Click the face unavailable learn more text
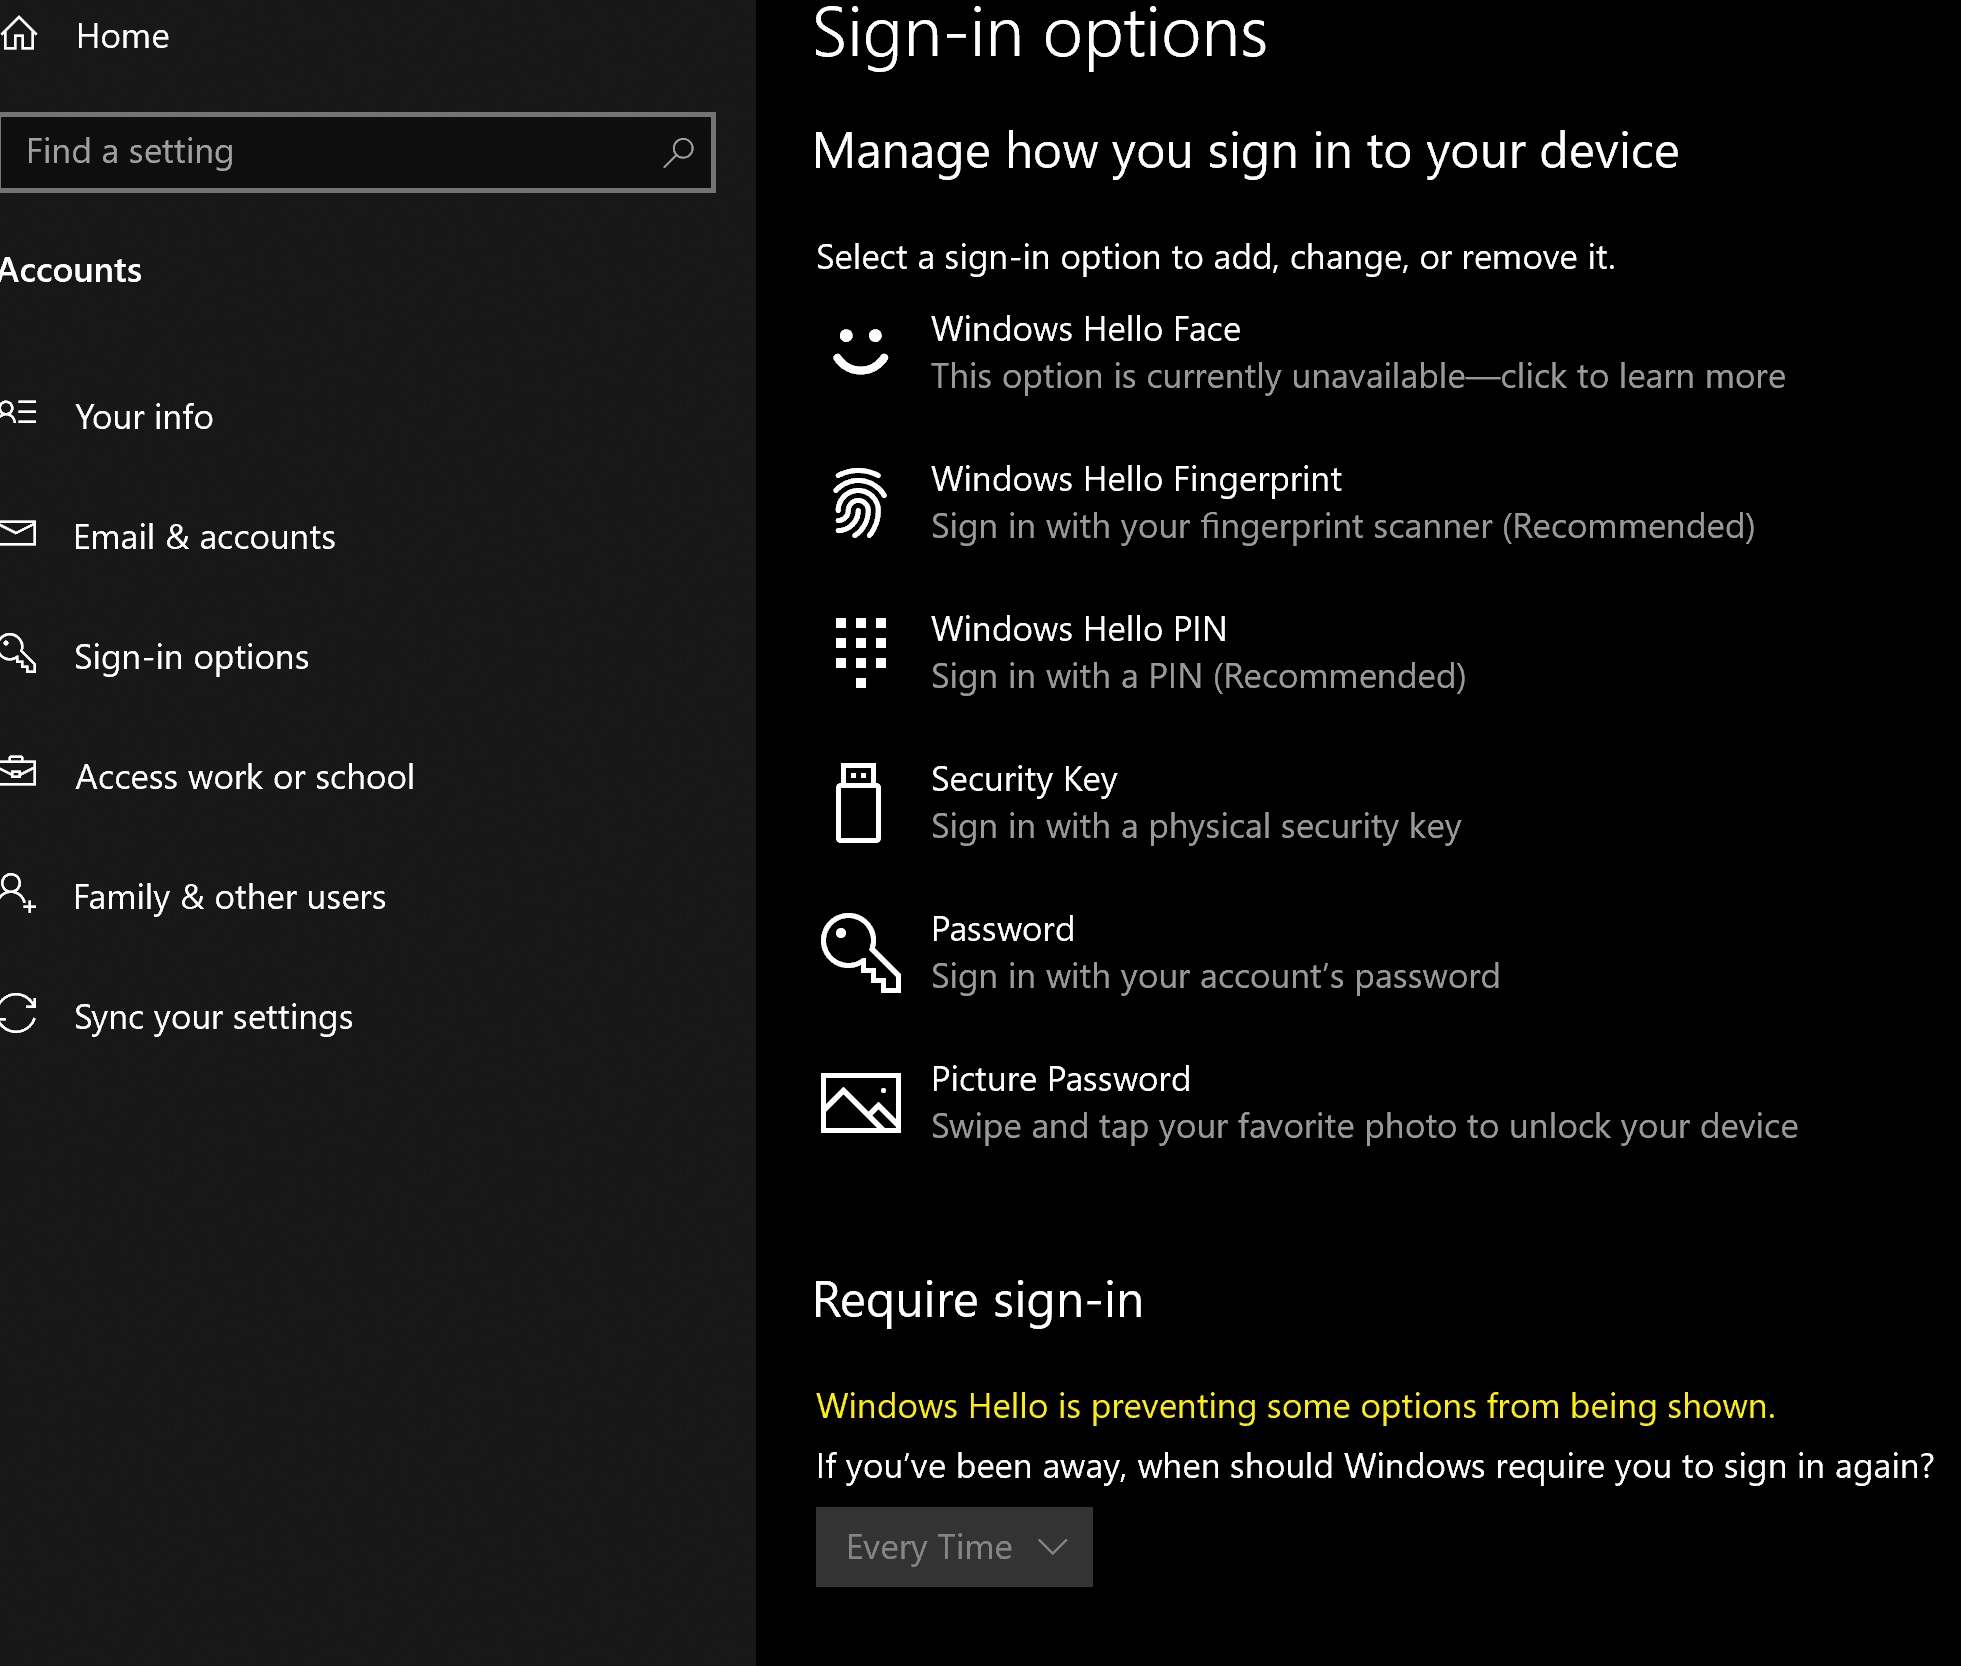 [x=1357, y=377]
